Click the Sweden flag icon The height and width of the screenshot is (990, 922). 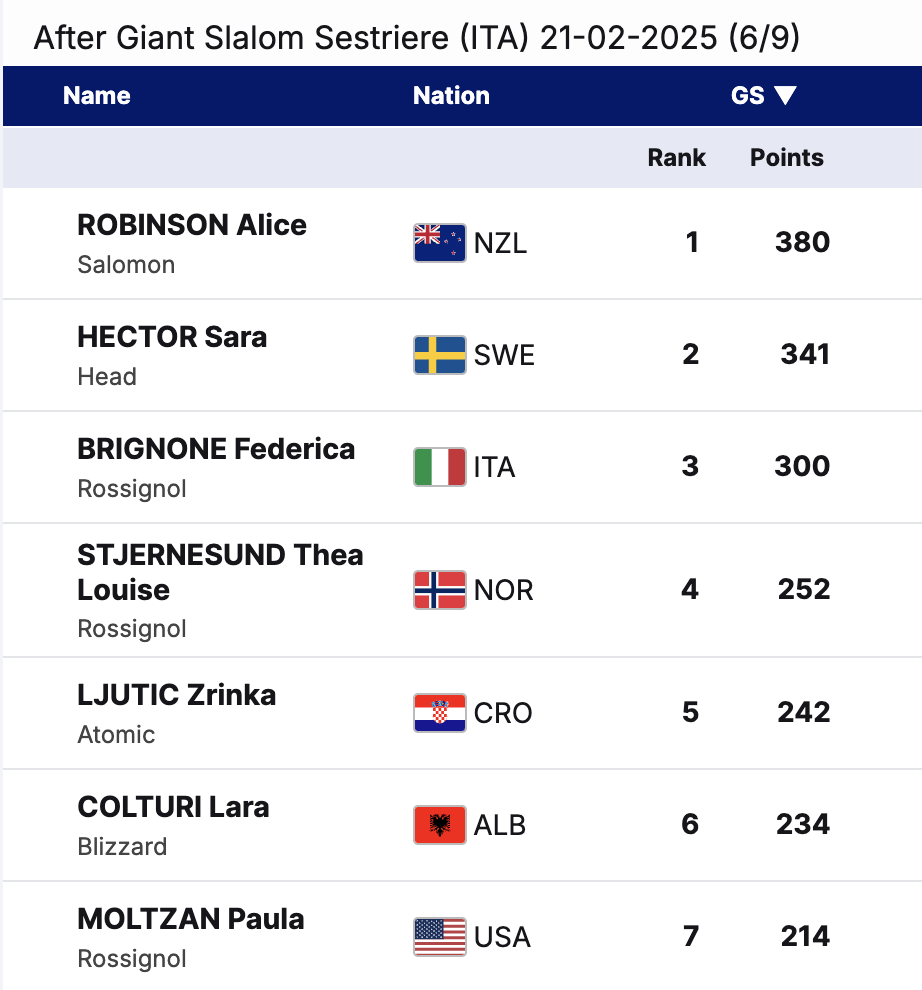point(439,355)
